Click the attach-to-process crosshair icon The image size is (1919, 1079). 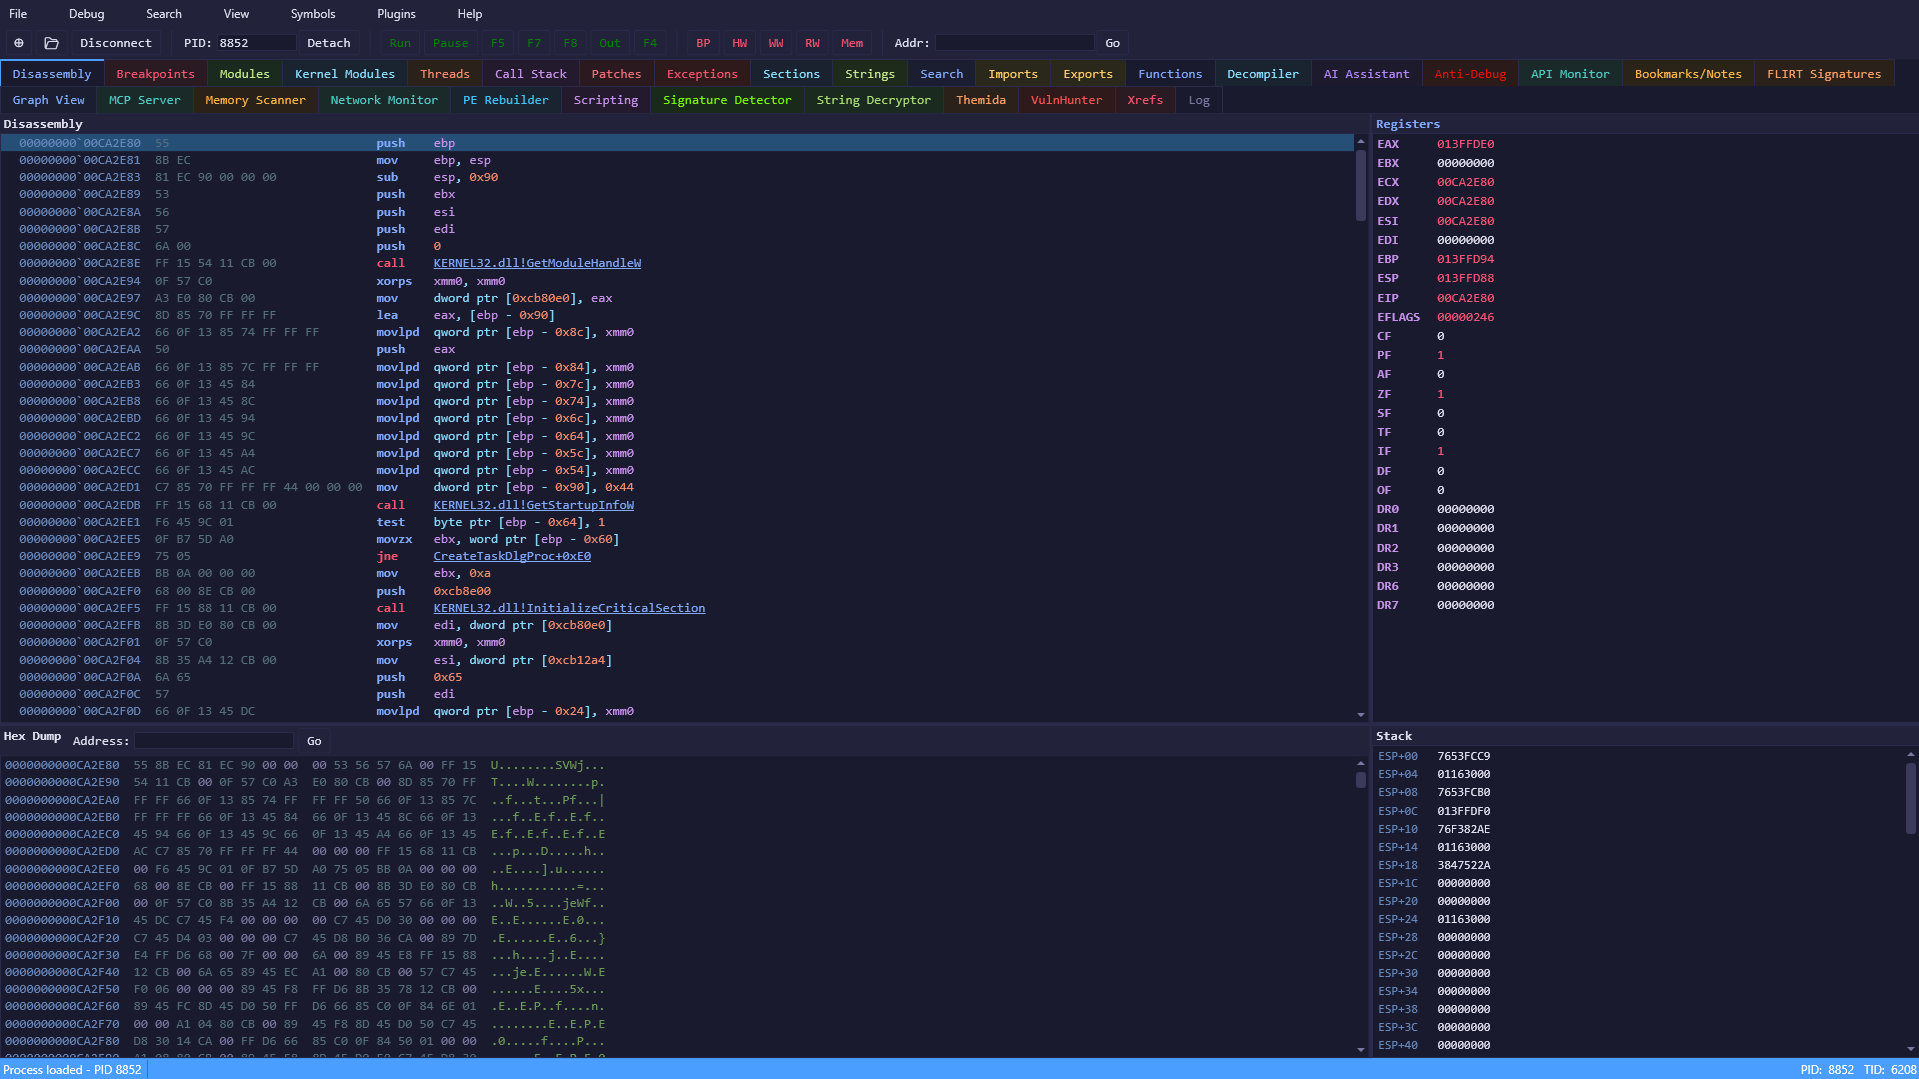18,43
